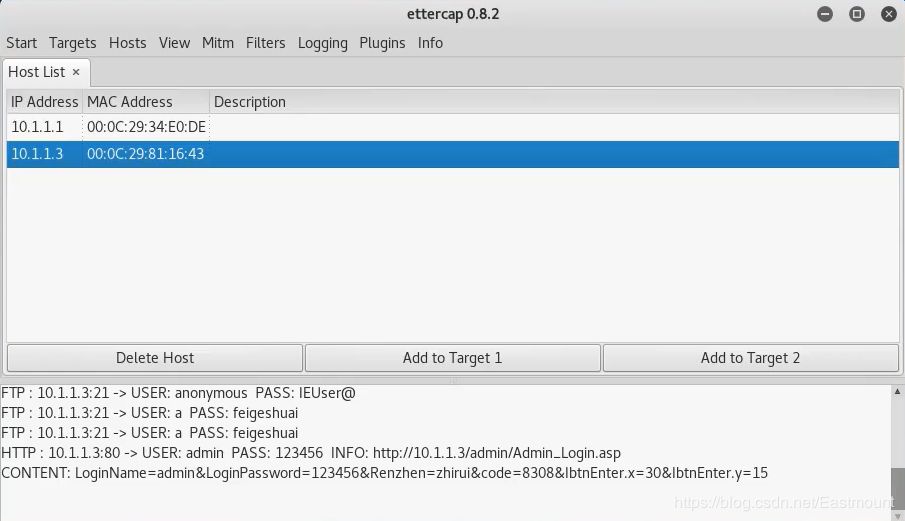Image resolution: width=905 pixels, height=521 pixels.
Task: Sort hosts by IP Address column
Action: tap(44, 102)
